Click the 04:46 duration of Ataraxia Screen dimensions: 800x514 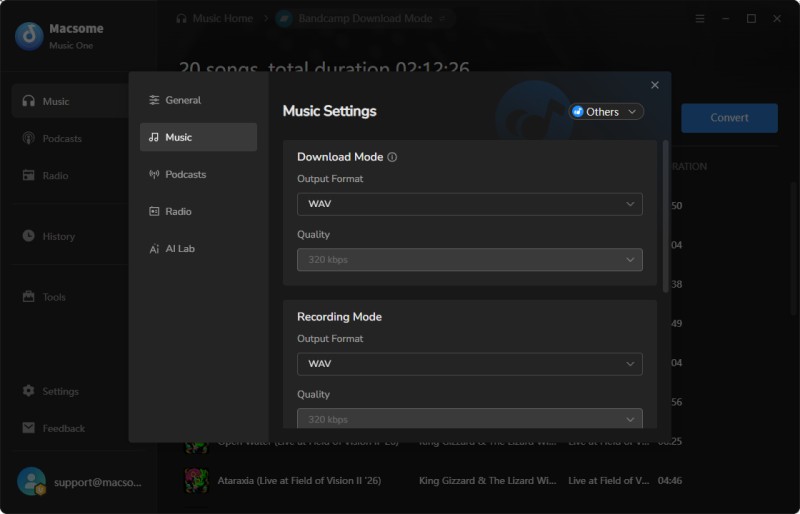[x=670, y=481]
